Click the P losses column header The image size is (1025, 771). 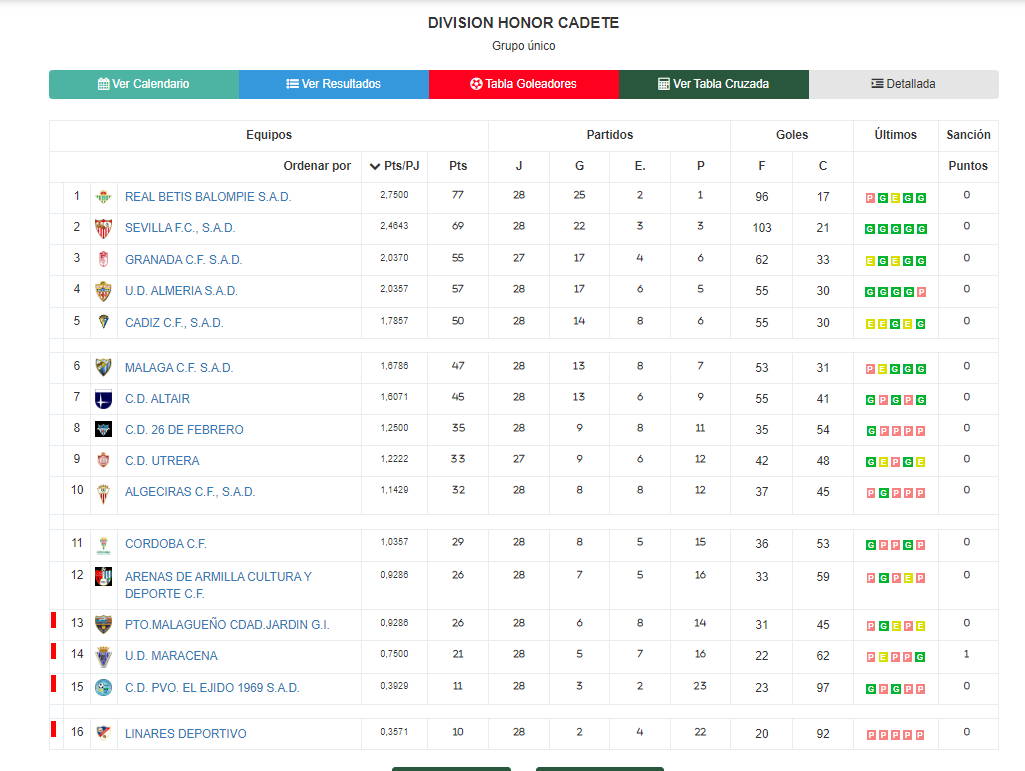pyautogui.click(x=700, y=166)
